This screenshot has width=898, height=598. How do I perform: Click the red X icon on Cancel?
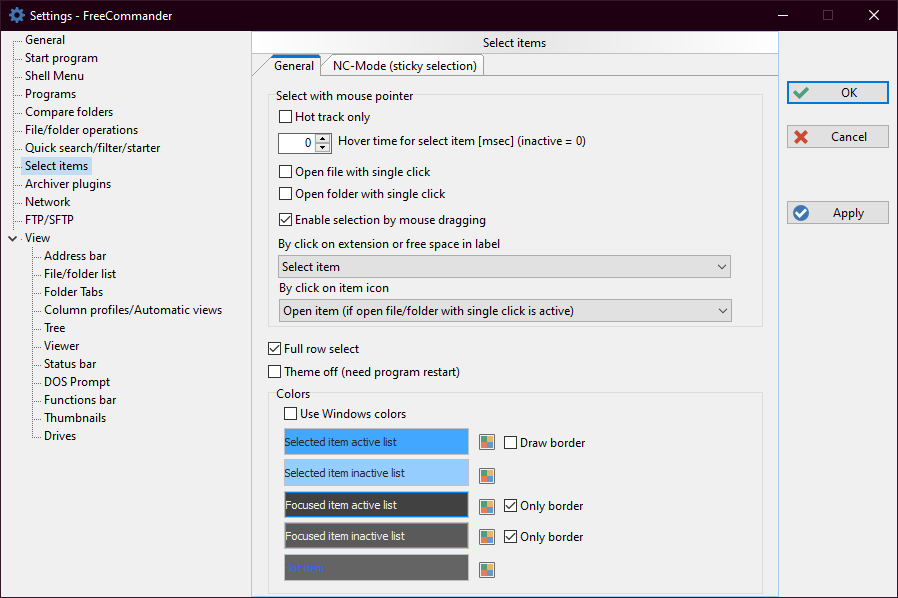pyautogui.click(x=800, y=137)
